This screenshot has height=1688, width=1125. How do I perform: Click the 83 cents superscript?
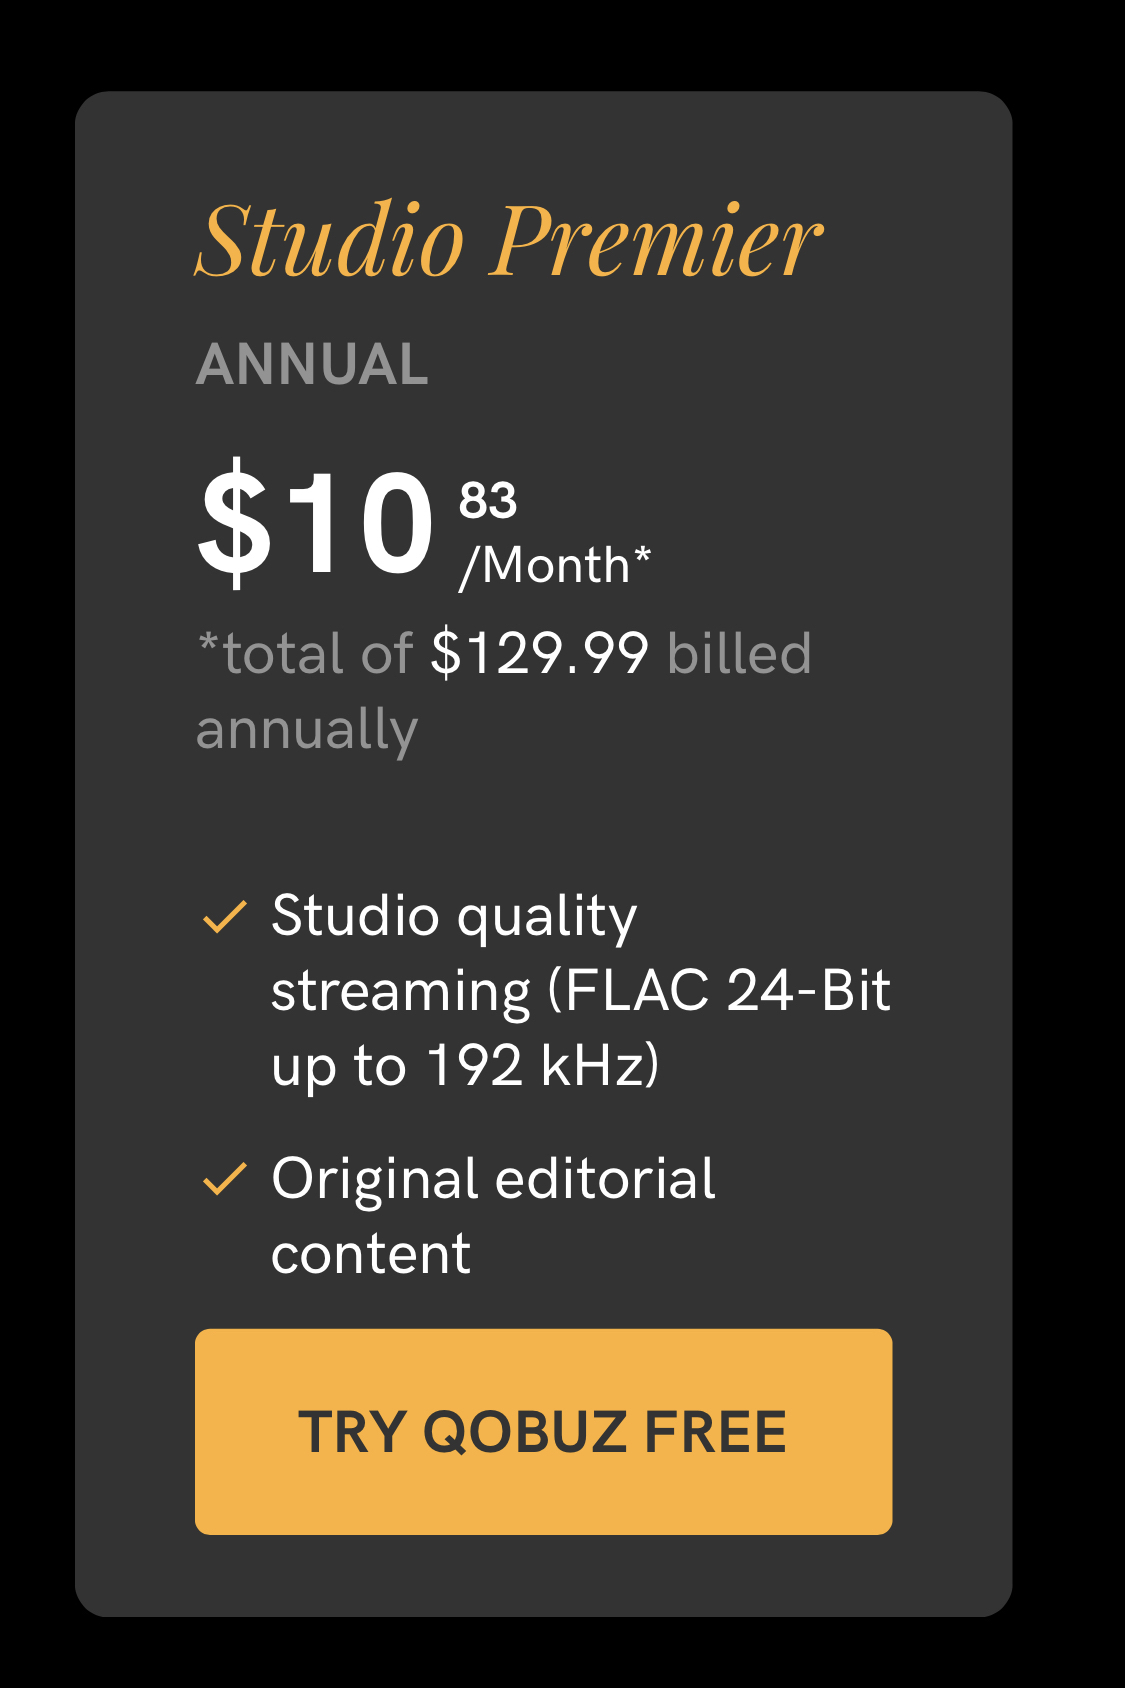click(488, 501)
